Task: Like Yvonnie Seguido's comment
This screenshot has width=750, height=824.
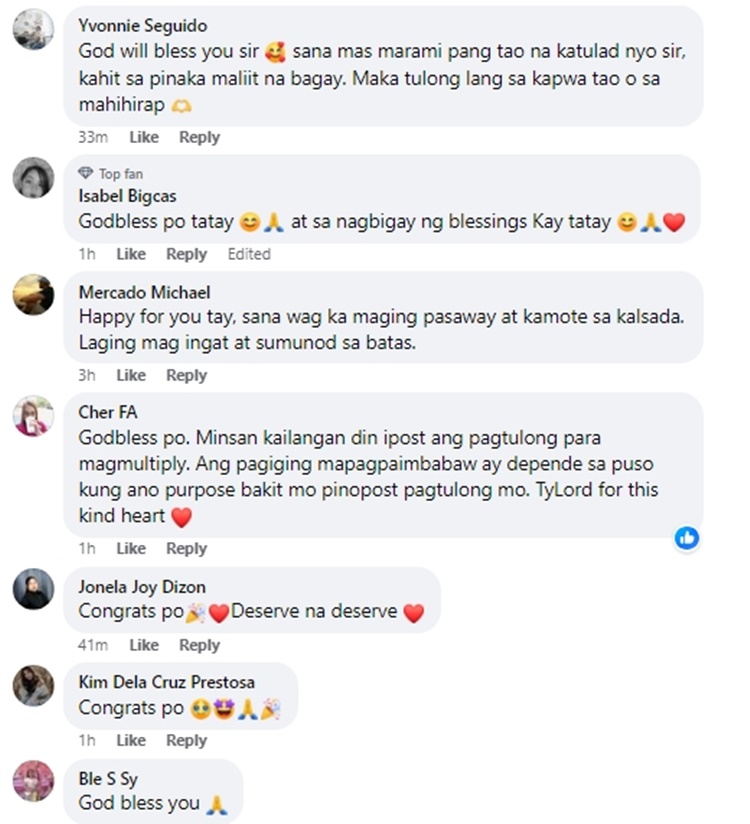Action: (144, 137)
